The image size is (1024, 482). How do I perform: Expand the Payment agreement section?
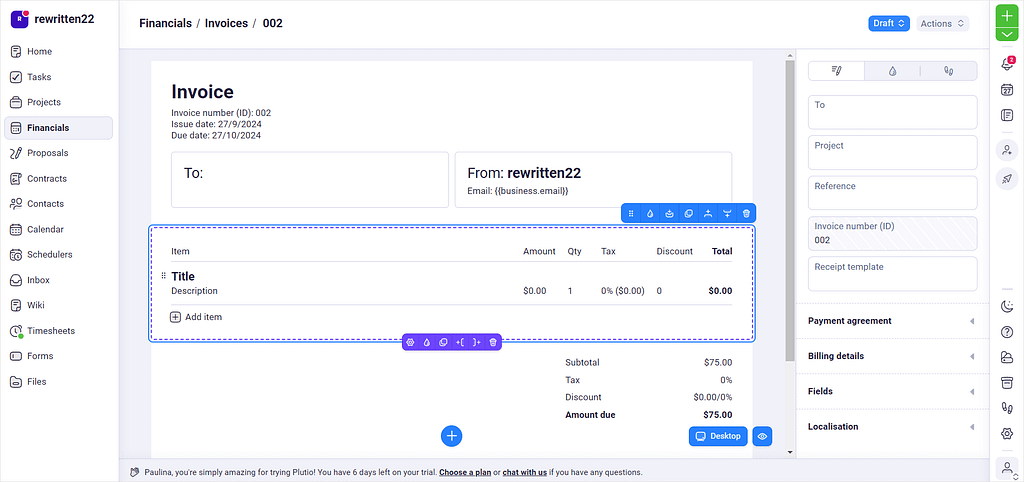892,321
